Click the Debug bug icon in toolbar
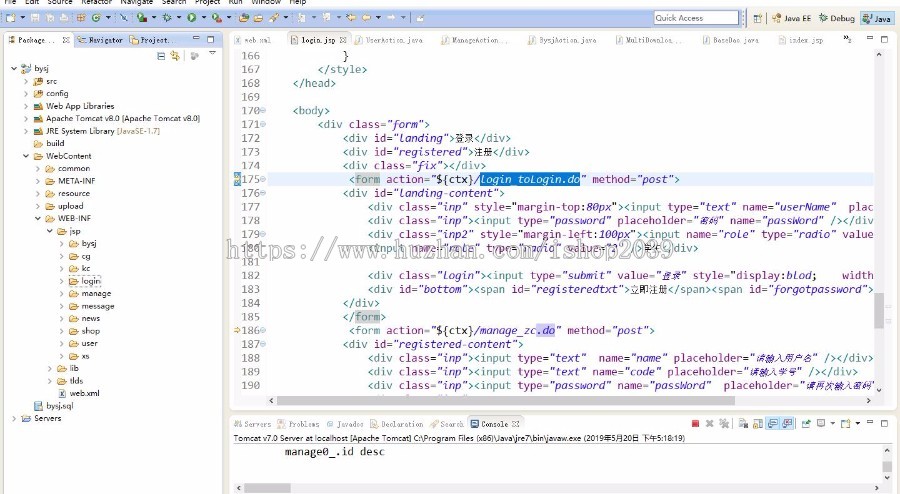The image size is (900, 494). (x=166, y=17)
